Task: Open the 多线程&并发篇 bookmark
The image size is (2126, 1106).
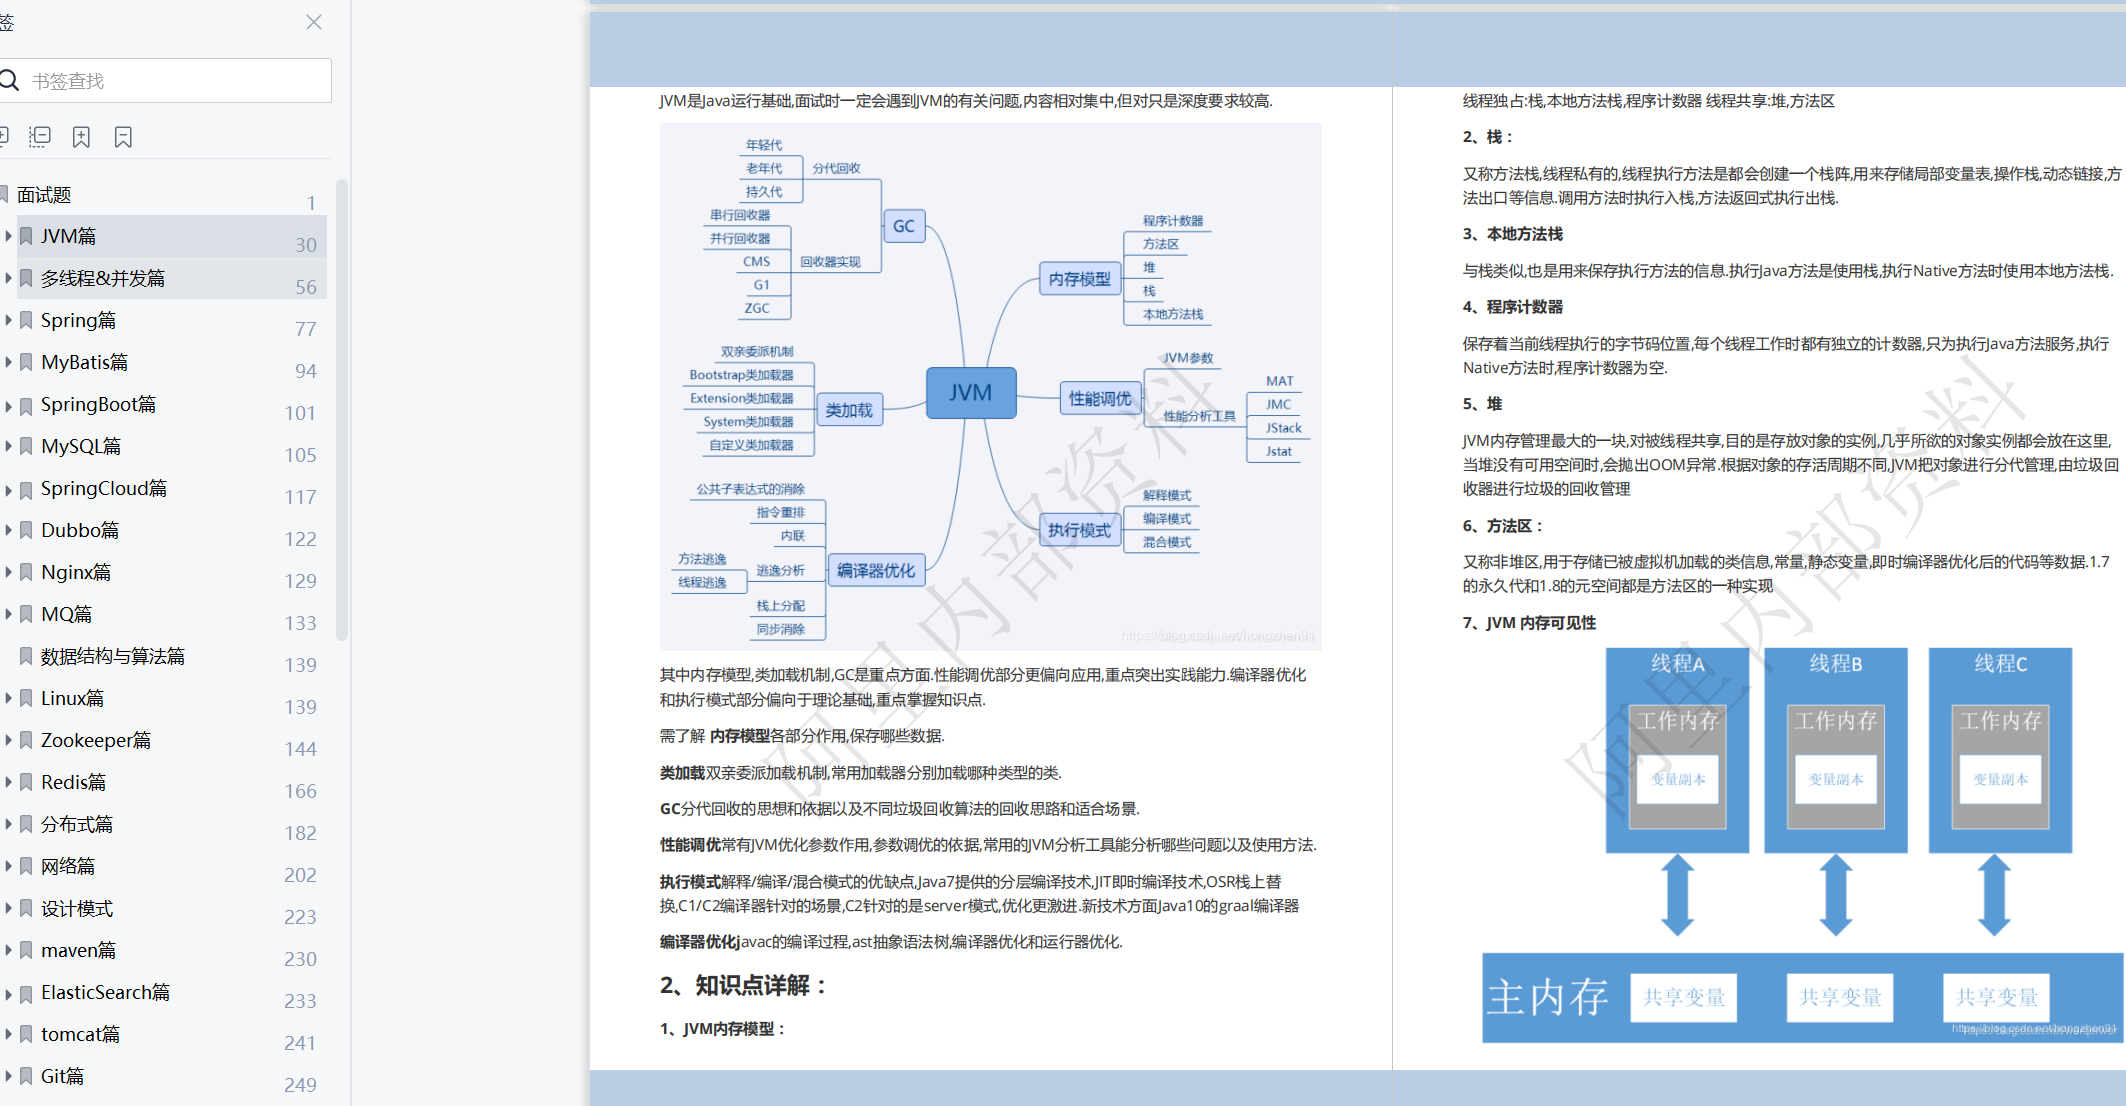Action: click(105, 278)
